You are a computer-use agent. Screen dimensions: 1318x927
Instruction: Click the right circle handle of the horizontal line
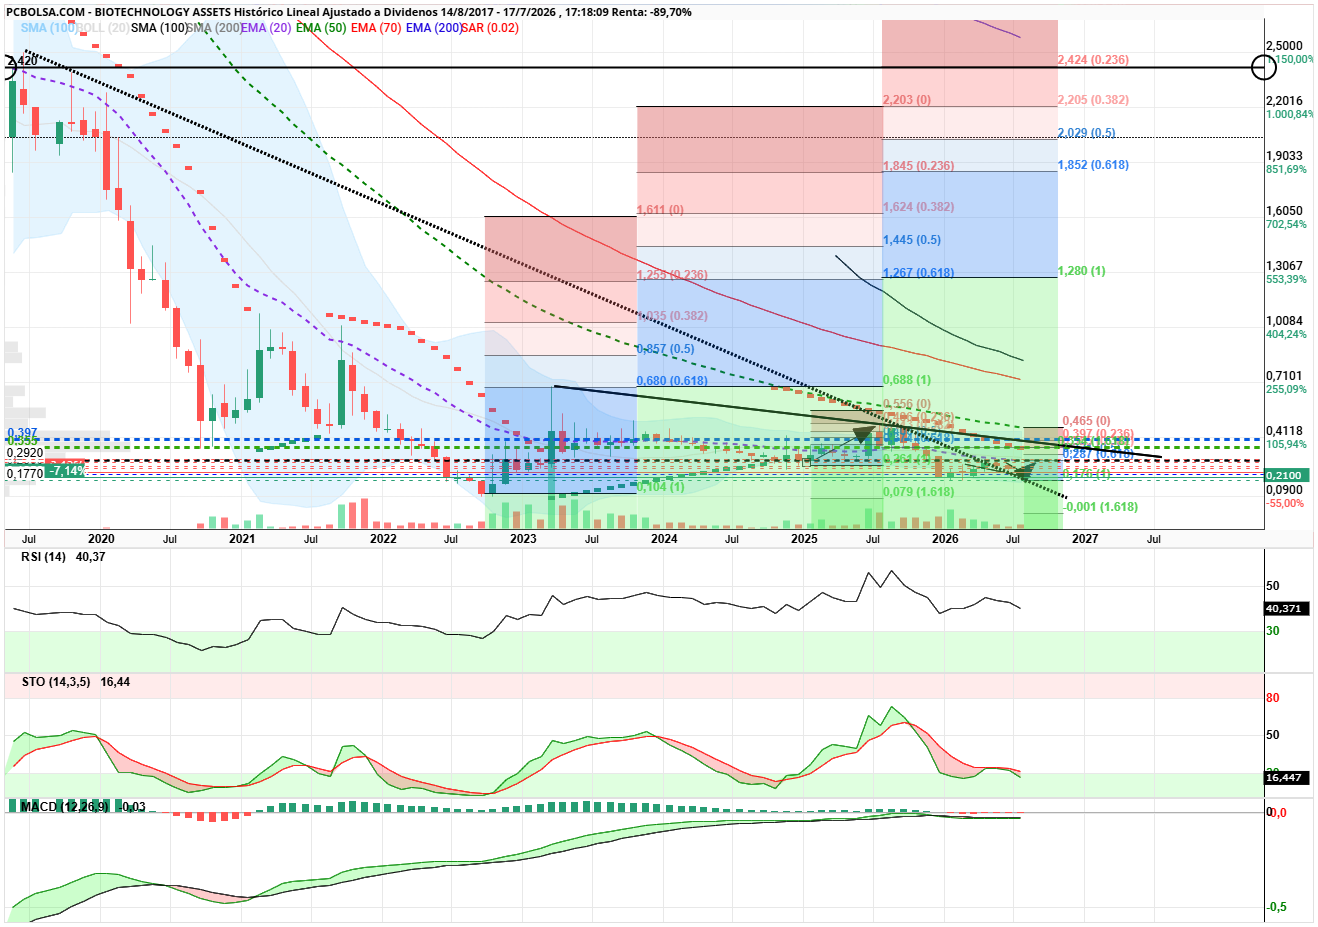1264,68
